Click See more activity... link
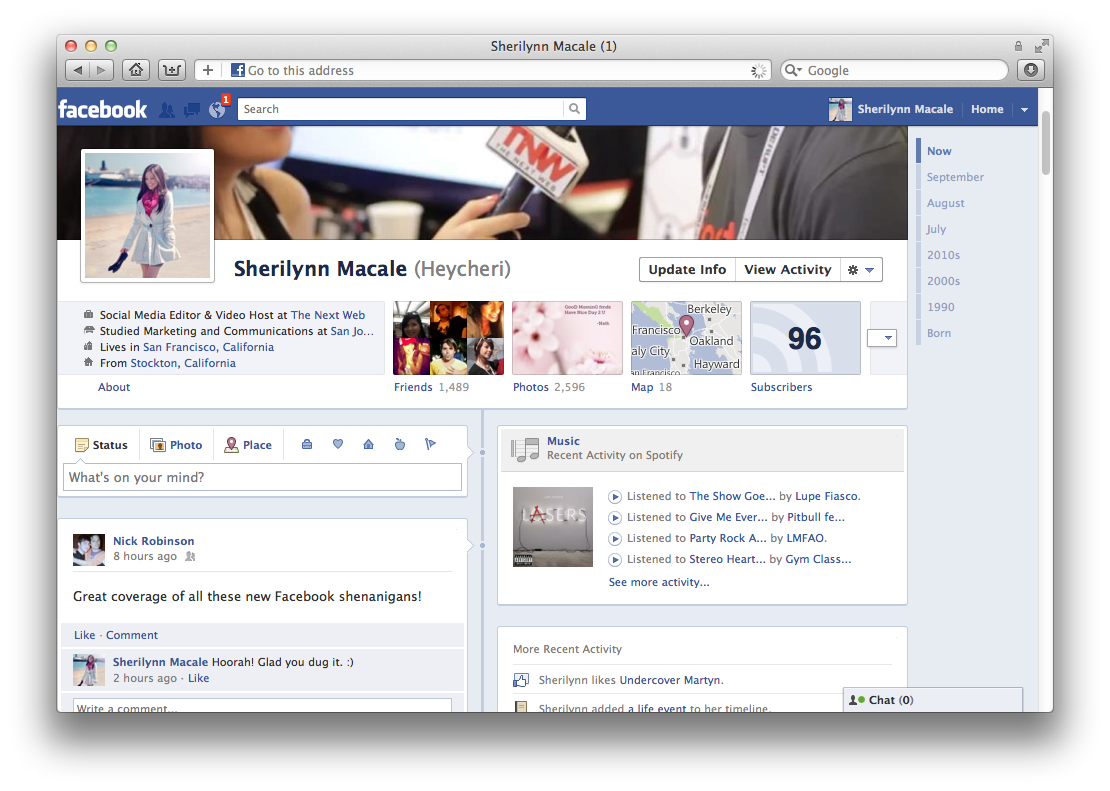Image resolution: width=1110 pixels, height=791 pixels. pyautogui.click(x=659, y=582)
